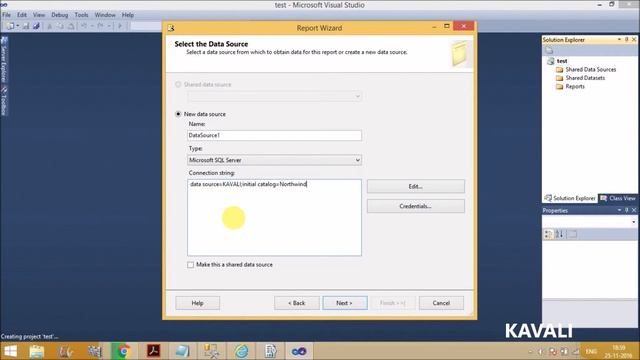Click the notepad taskbar icon

point(182,351)
